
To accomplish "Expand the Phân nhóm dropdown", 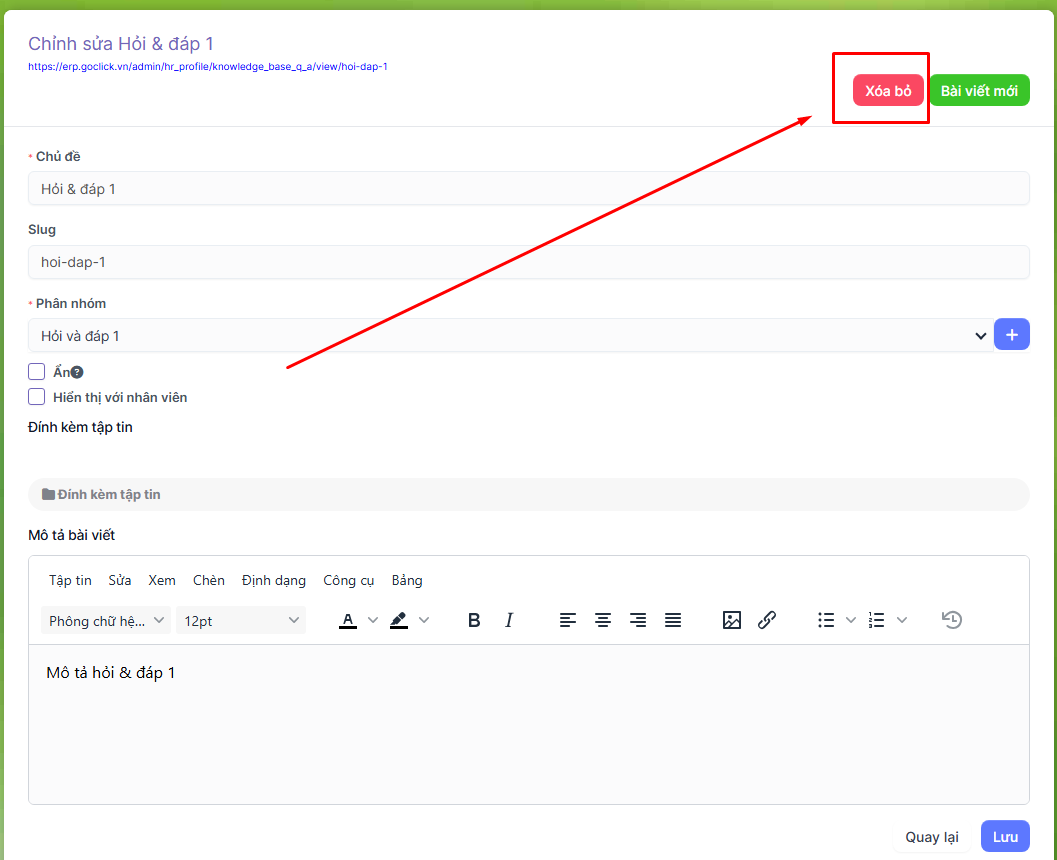I will 510,336.
